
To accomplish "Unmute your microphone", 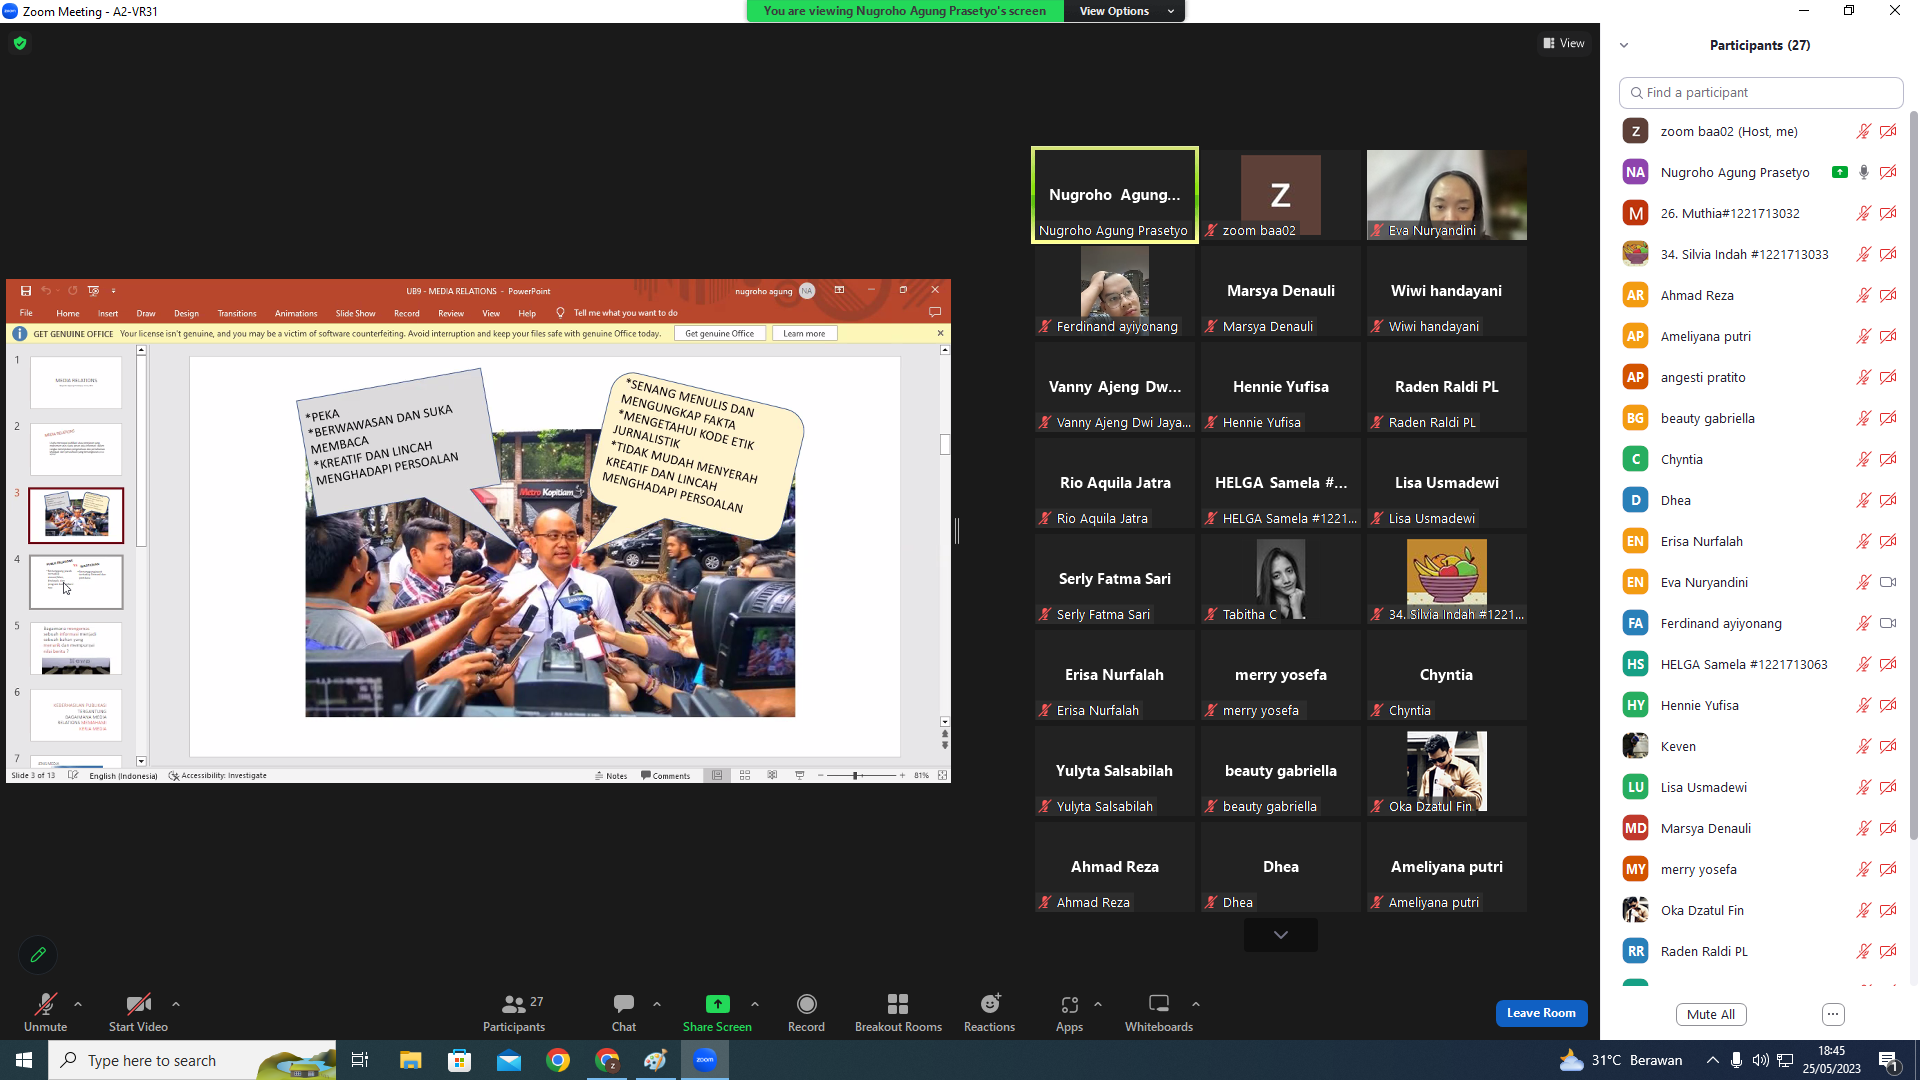I will point(46,1012).
